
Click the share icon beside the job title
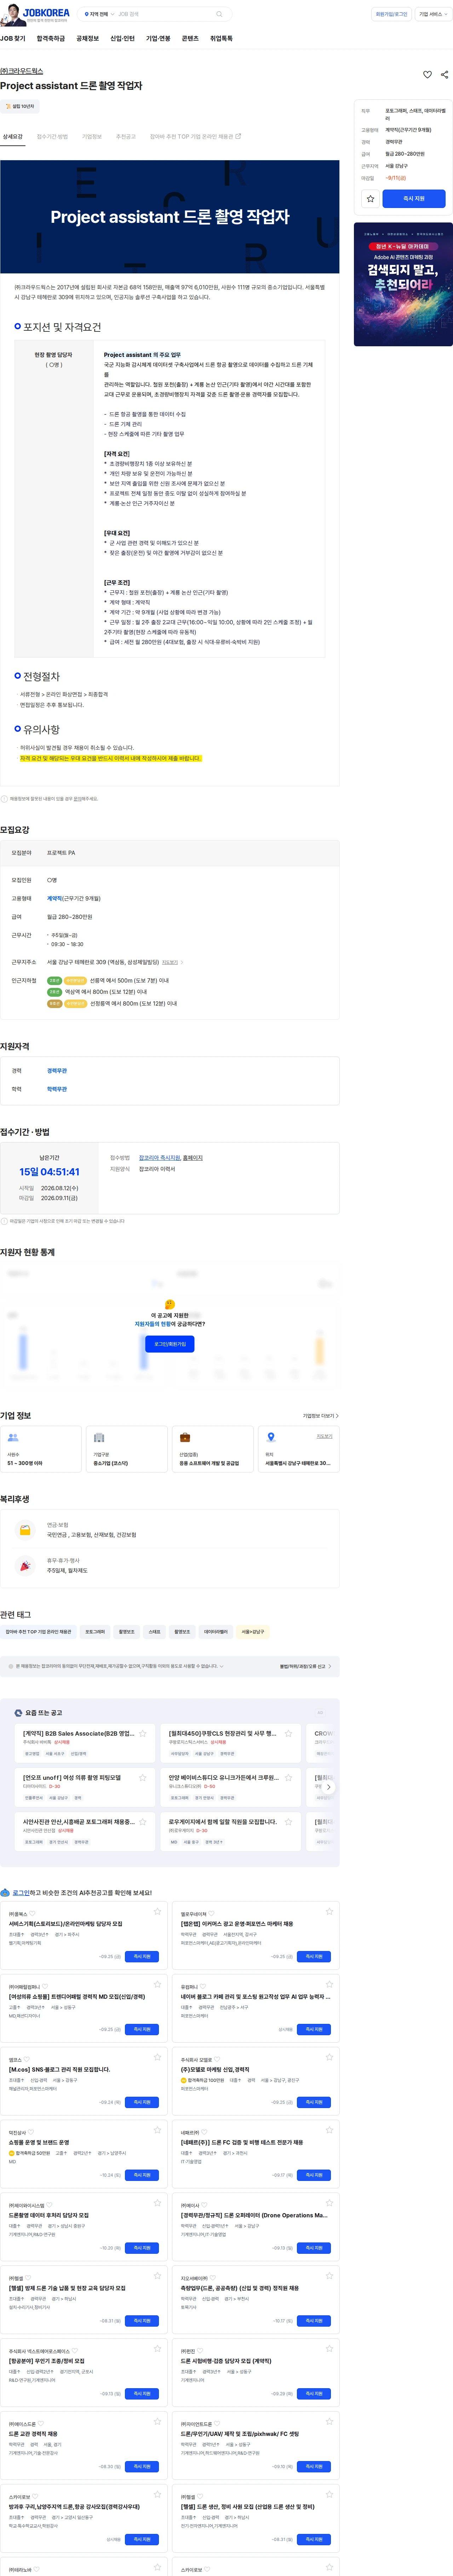point(444,75)
